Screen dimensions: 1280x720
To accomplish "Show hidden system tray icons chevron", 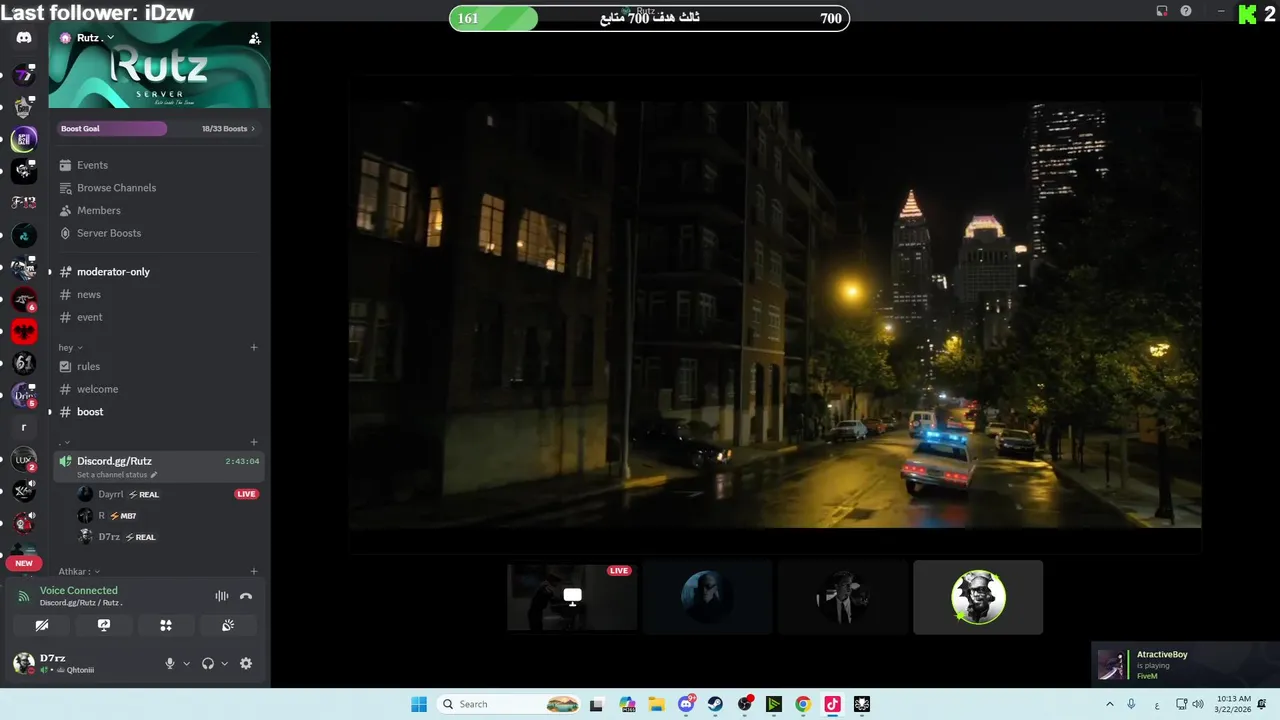I will (1109, 704).
